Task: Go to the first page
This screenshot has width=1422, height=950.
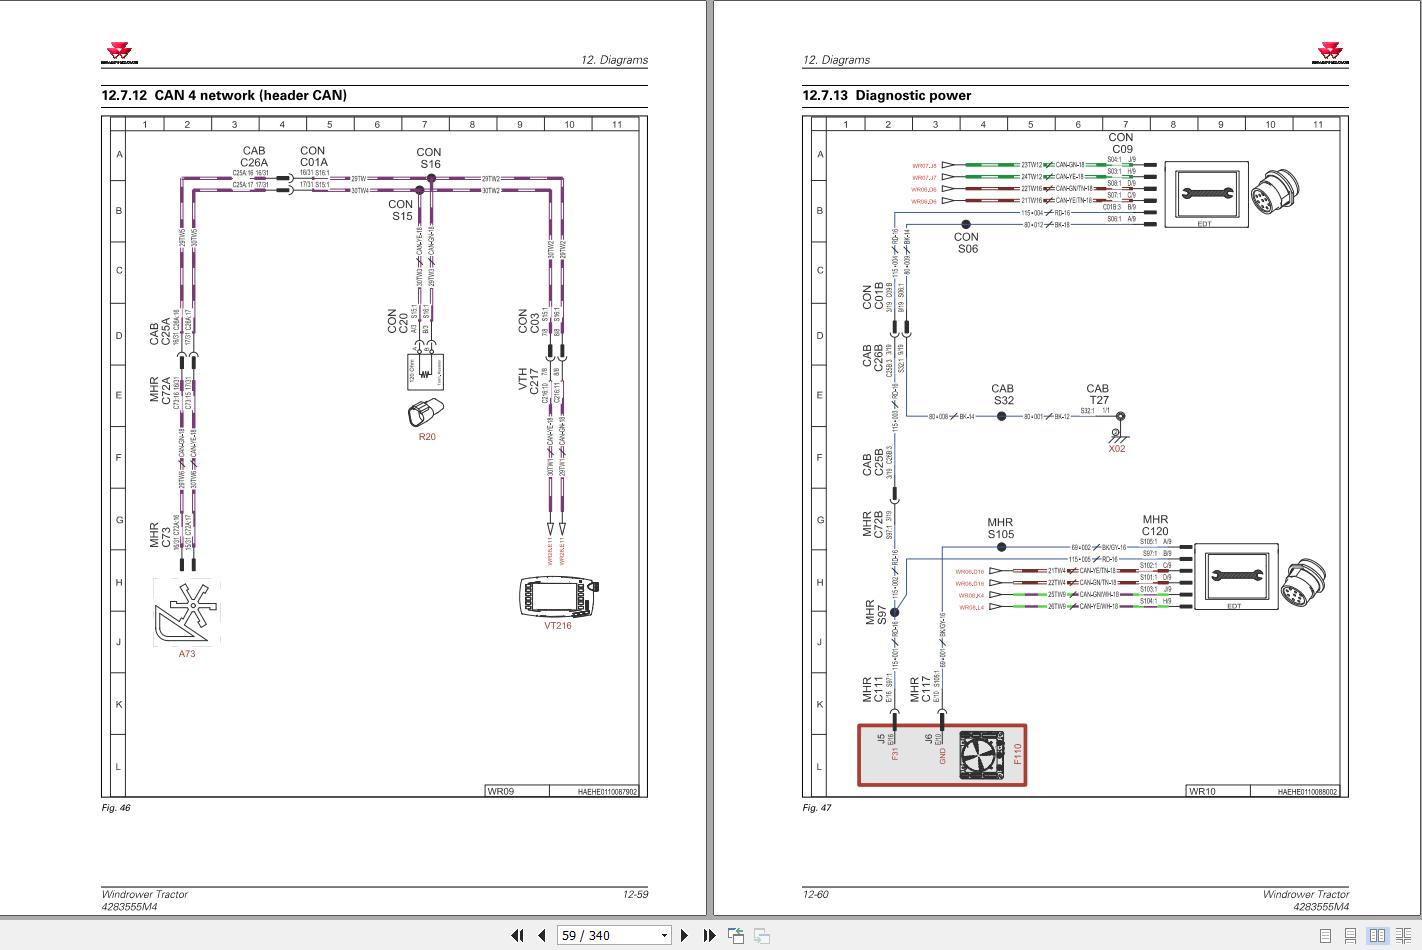Action: pos(517,935)
